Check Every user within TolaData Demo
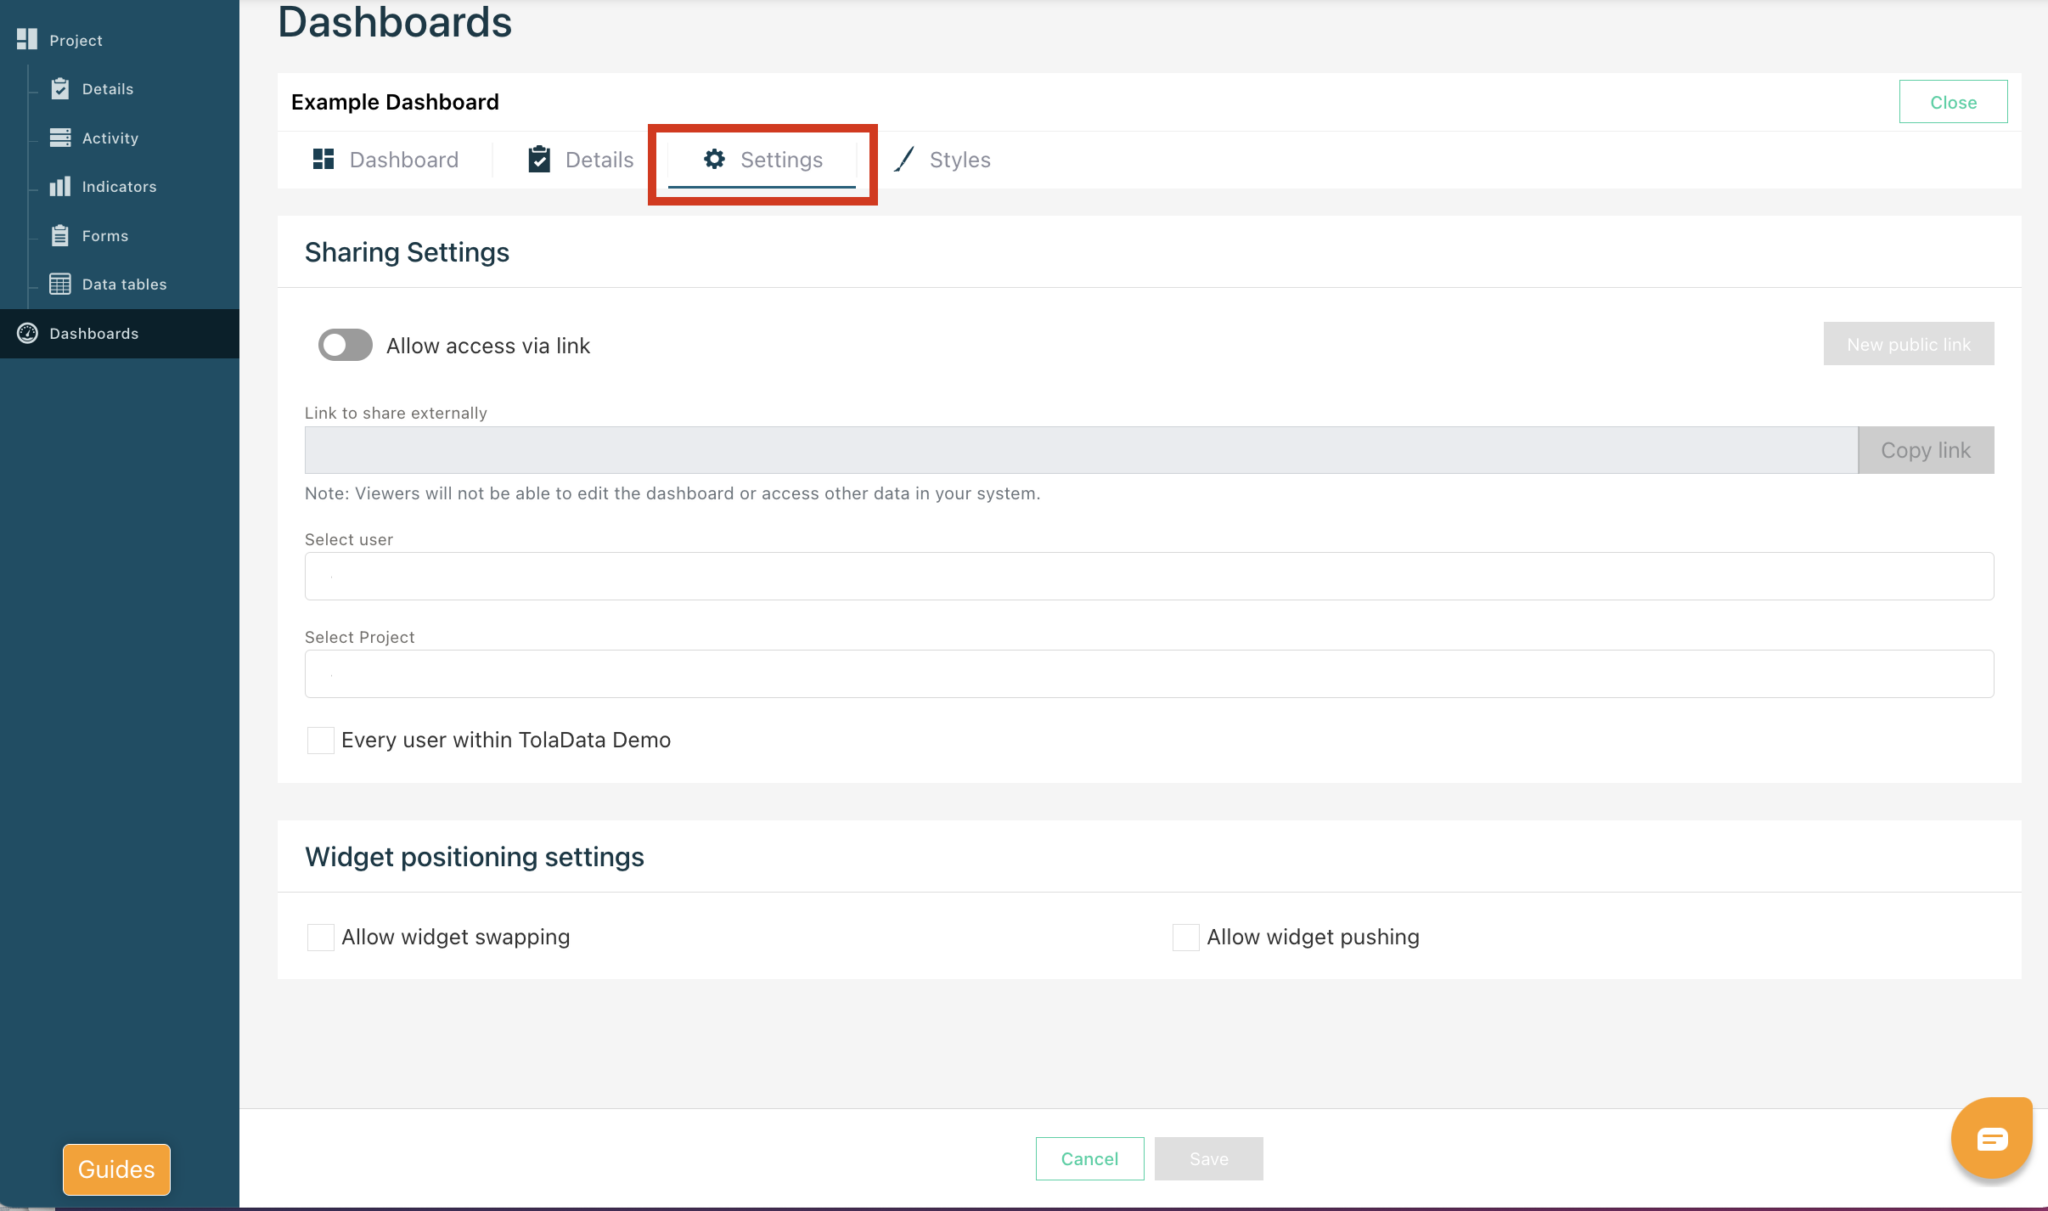This screenshot has height=1211, width=2048. (x=320, y=740)
